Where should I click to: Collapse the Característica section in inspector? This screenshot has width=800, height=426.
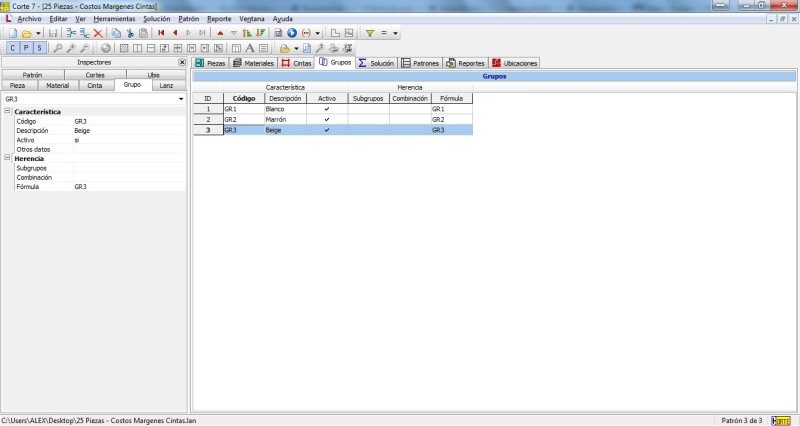pos(7,112)
